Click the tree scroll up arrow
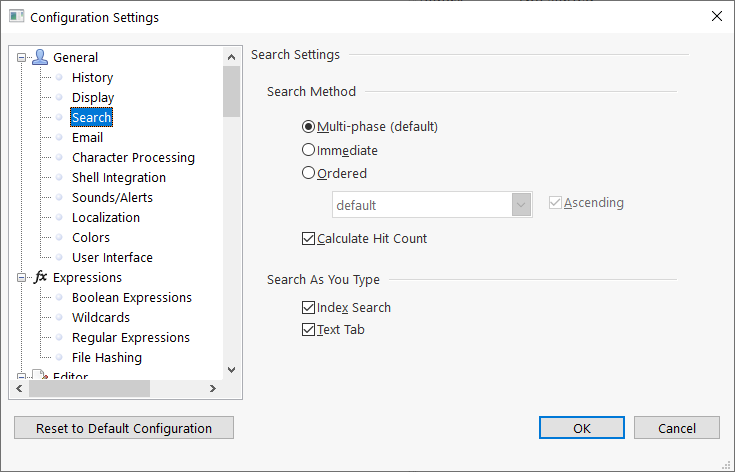 (231, 57)
